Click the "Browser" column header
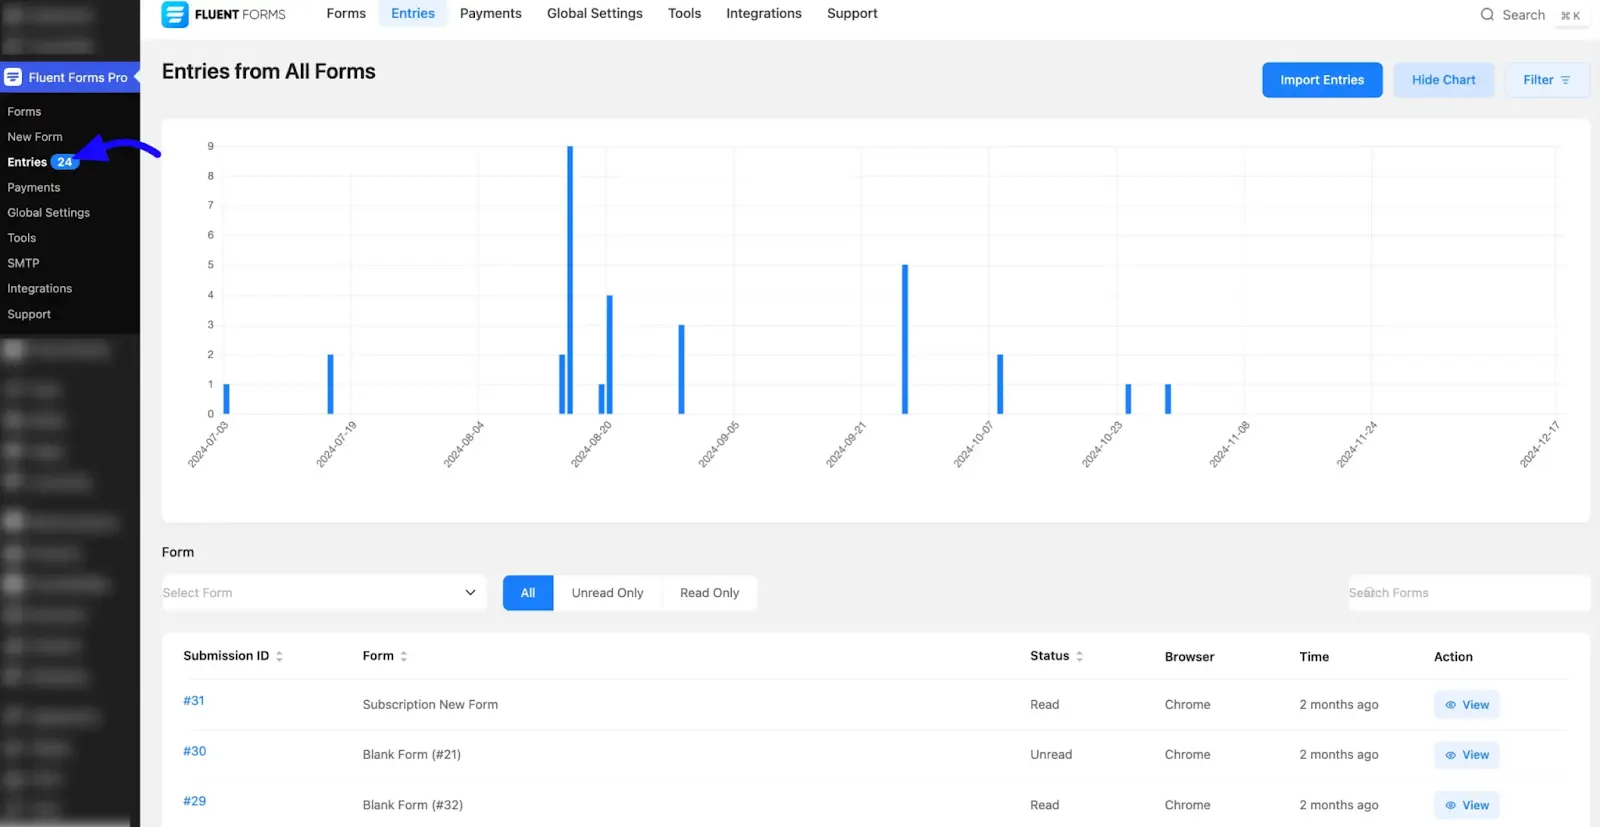1600x827 pixels. (1190, 657)
